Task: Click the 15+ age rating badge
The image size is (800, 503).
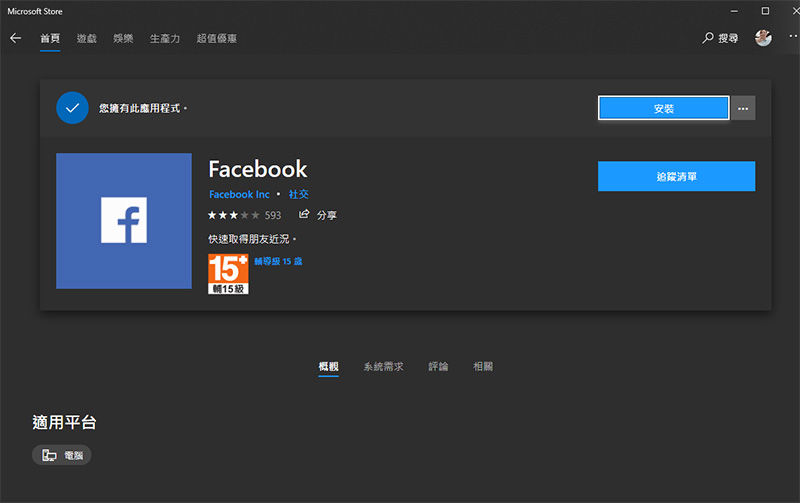Action: [228, 274]
